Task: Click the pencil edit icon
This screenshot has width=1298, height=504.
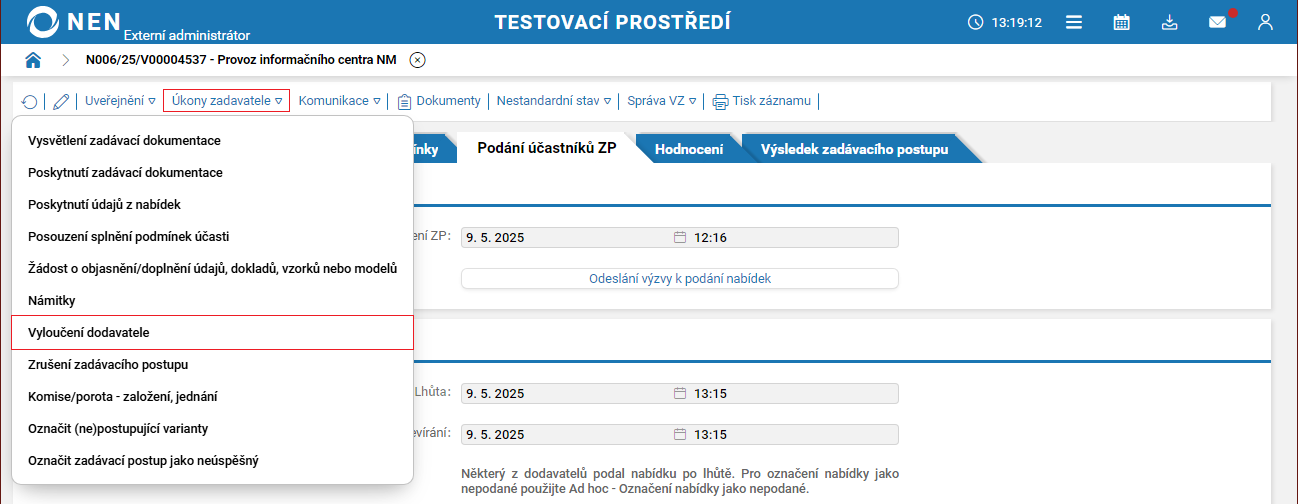Action: [x=61, y=101]
